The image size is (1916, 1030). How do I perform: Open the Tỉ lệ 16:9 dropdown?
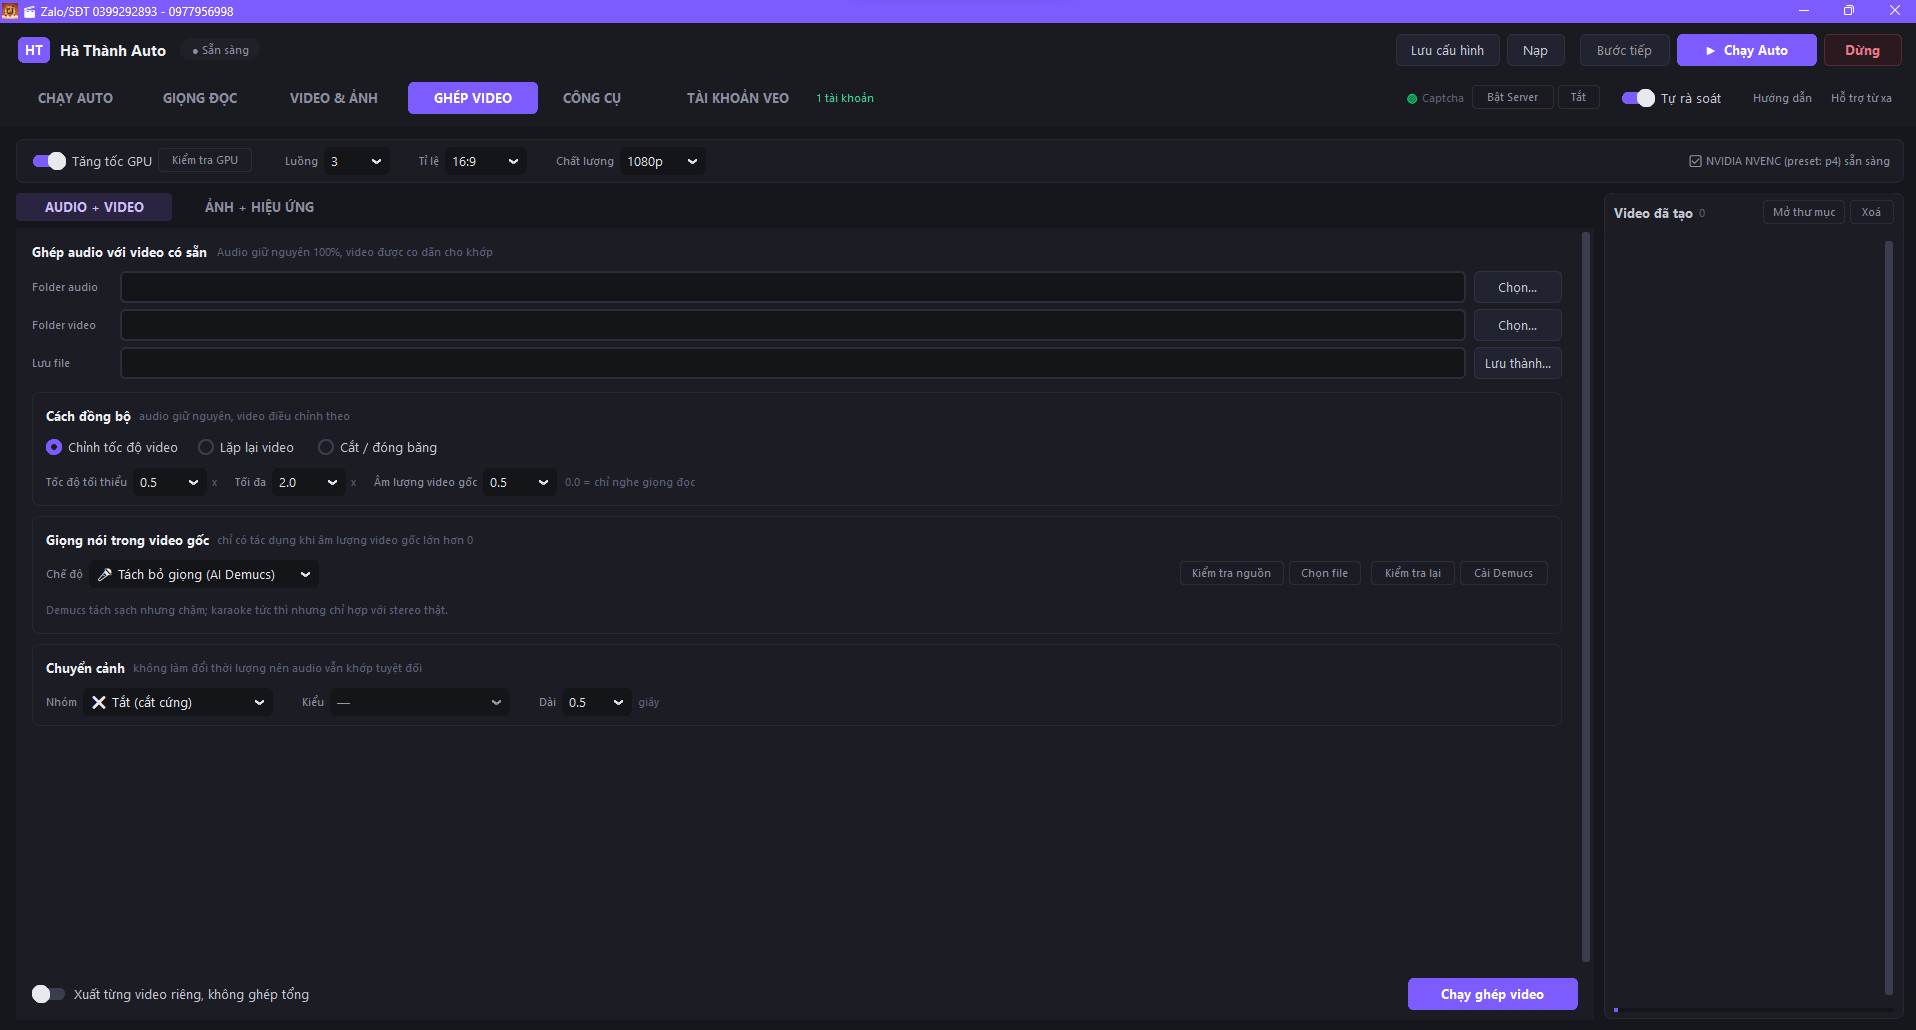click(x=486, y=161)
